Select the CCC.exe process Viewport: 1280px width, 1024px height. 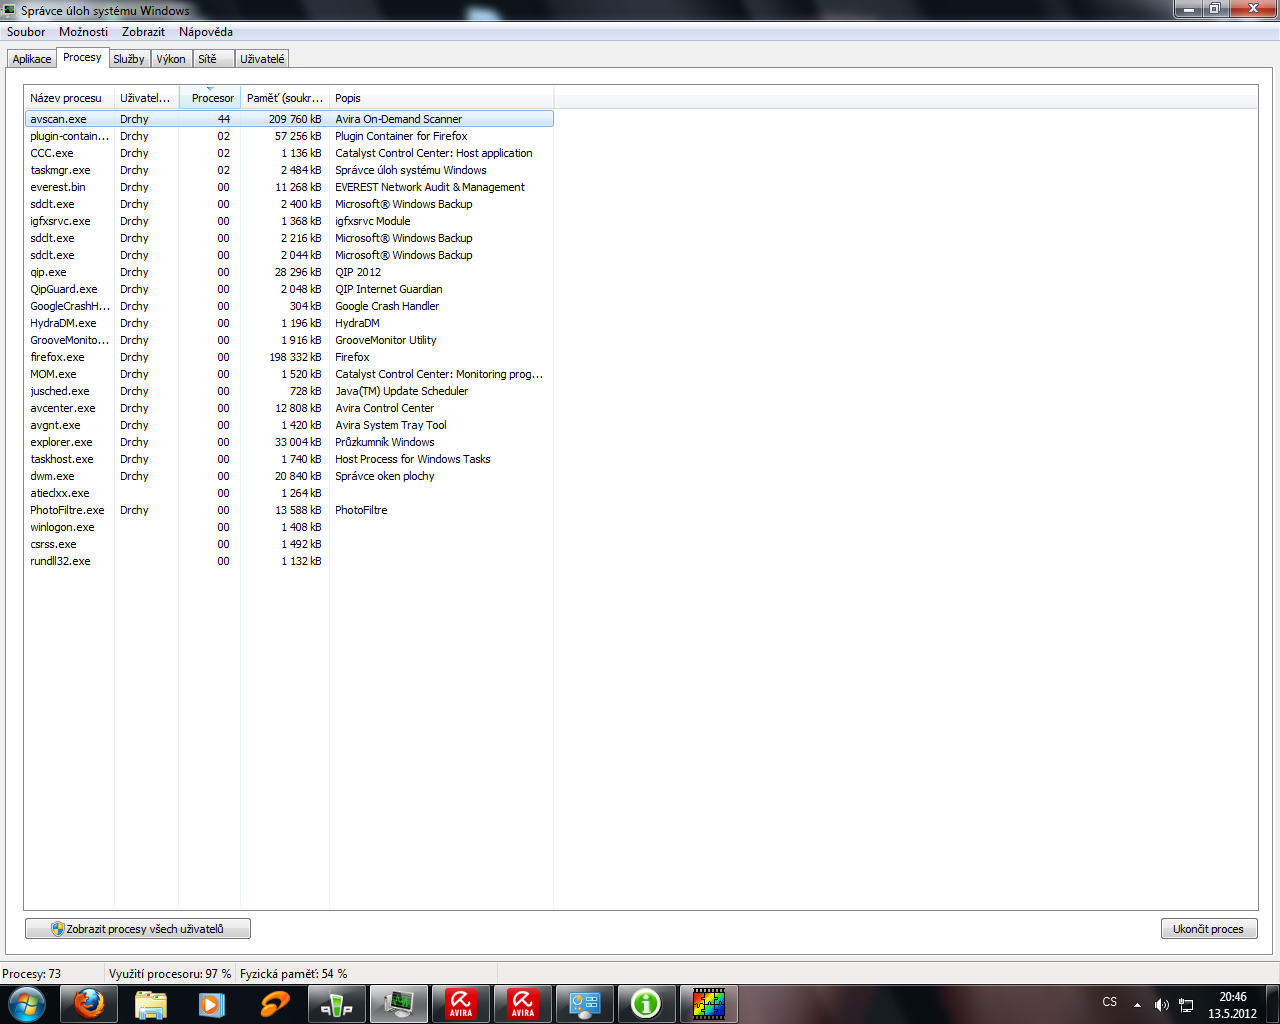click(x=289, y=153)
